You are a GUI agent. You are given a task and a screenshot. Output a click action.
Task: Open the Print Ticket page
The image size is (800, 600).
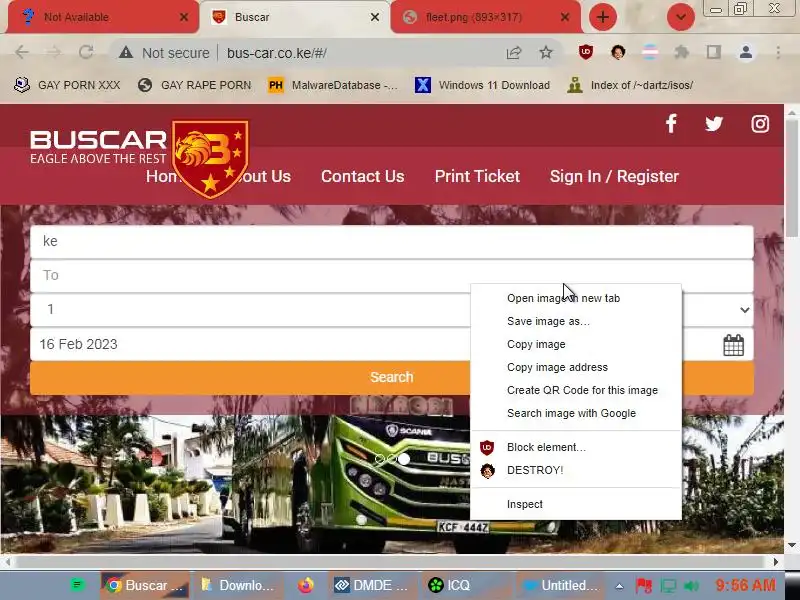tap(477, 177)
